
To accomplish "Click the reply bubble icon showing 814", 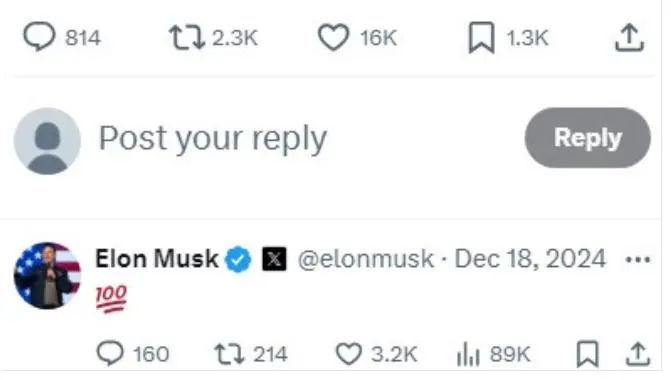I will tap(39, 37).
